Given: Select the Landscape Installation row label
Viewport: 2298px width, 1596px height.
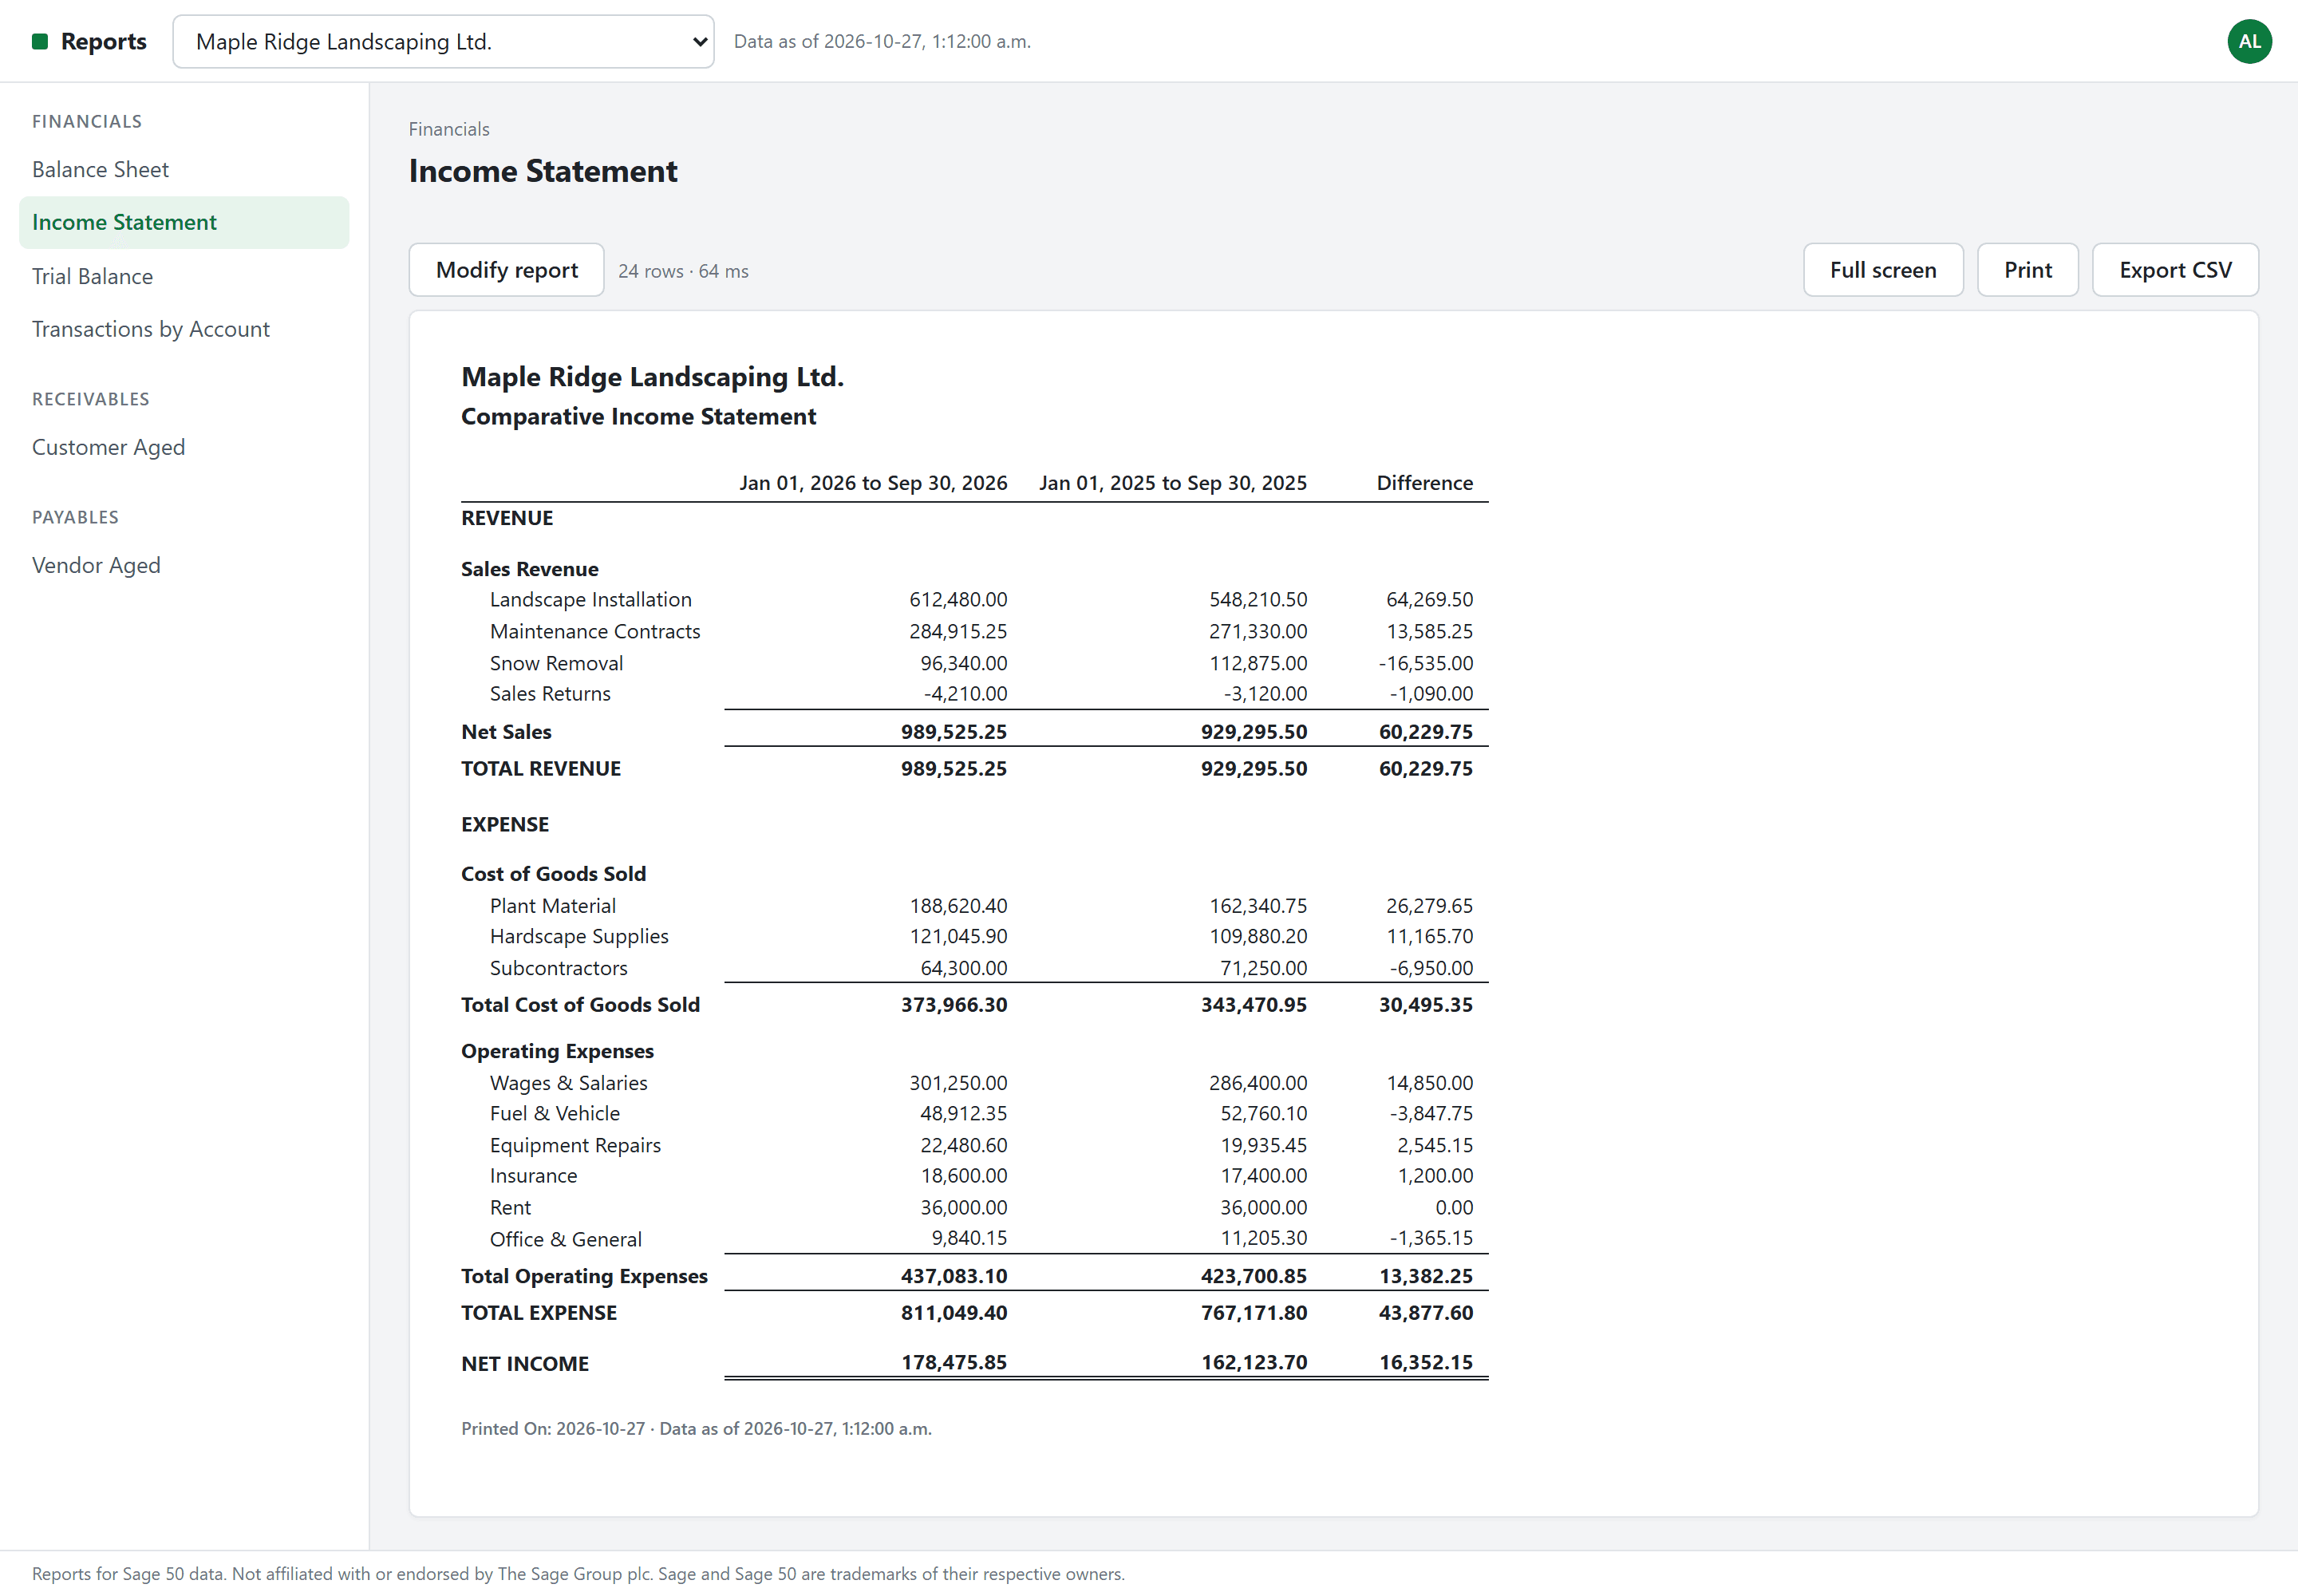Looking at the screenshot, I should coord(590,599).
